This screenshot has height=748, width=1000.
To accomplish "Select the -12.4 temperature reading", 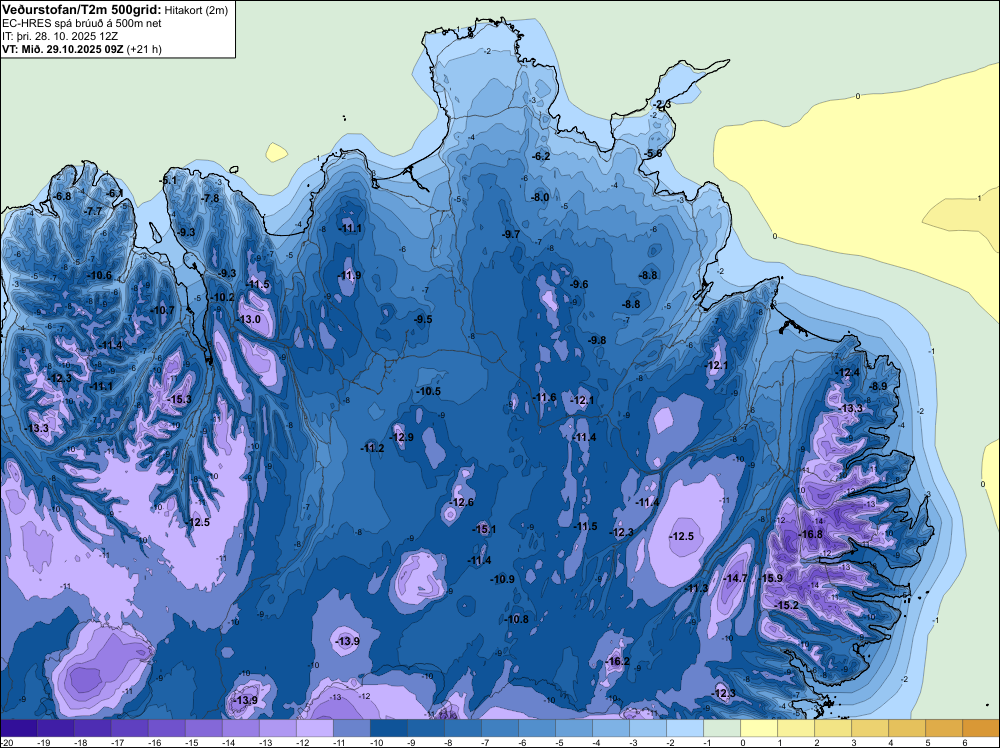I will [x=848, y=372].
